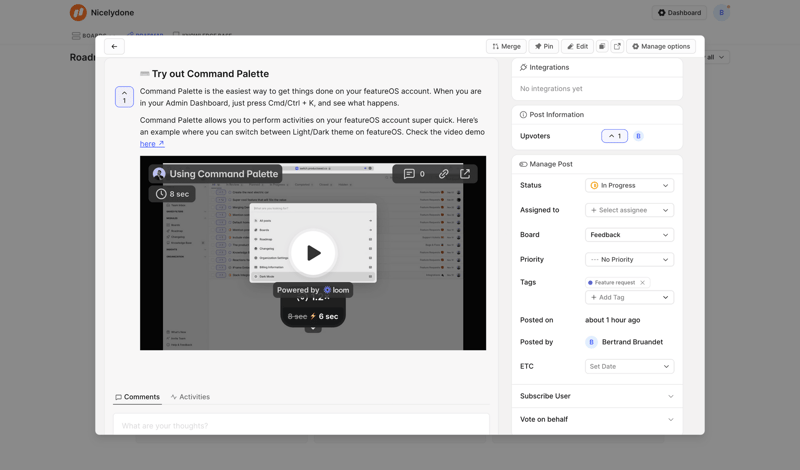Click the Integrations plug icon
Viewport: 800px width, 470px height.
(523, 67)
